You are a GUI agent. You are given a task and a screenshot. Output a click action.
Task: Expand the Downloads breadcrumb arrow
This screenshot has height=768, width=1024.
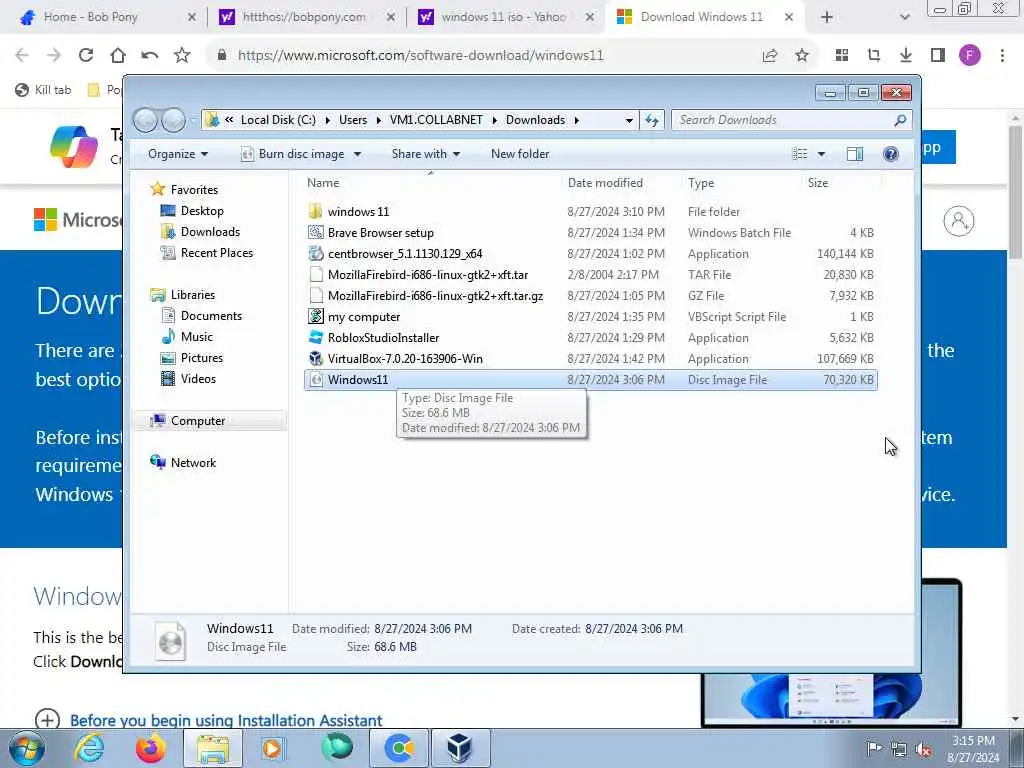pyautogui.click(x=577, y=120)
